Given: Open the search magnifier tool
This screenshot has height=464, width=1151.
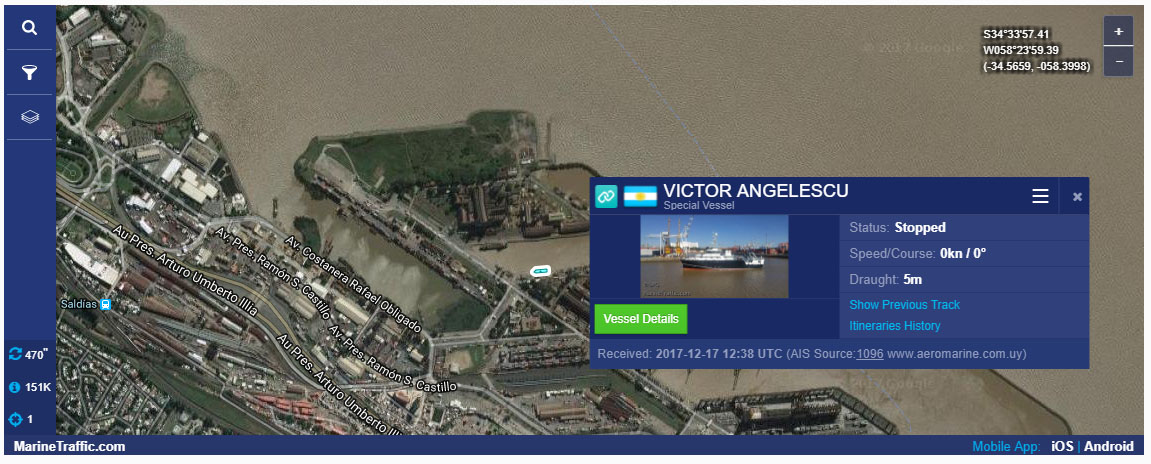Looking at the screenshot, I should click(29, 28).
